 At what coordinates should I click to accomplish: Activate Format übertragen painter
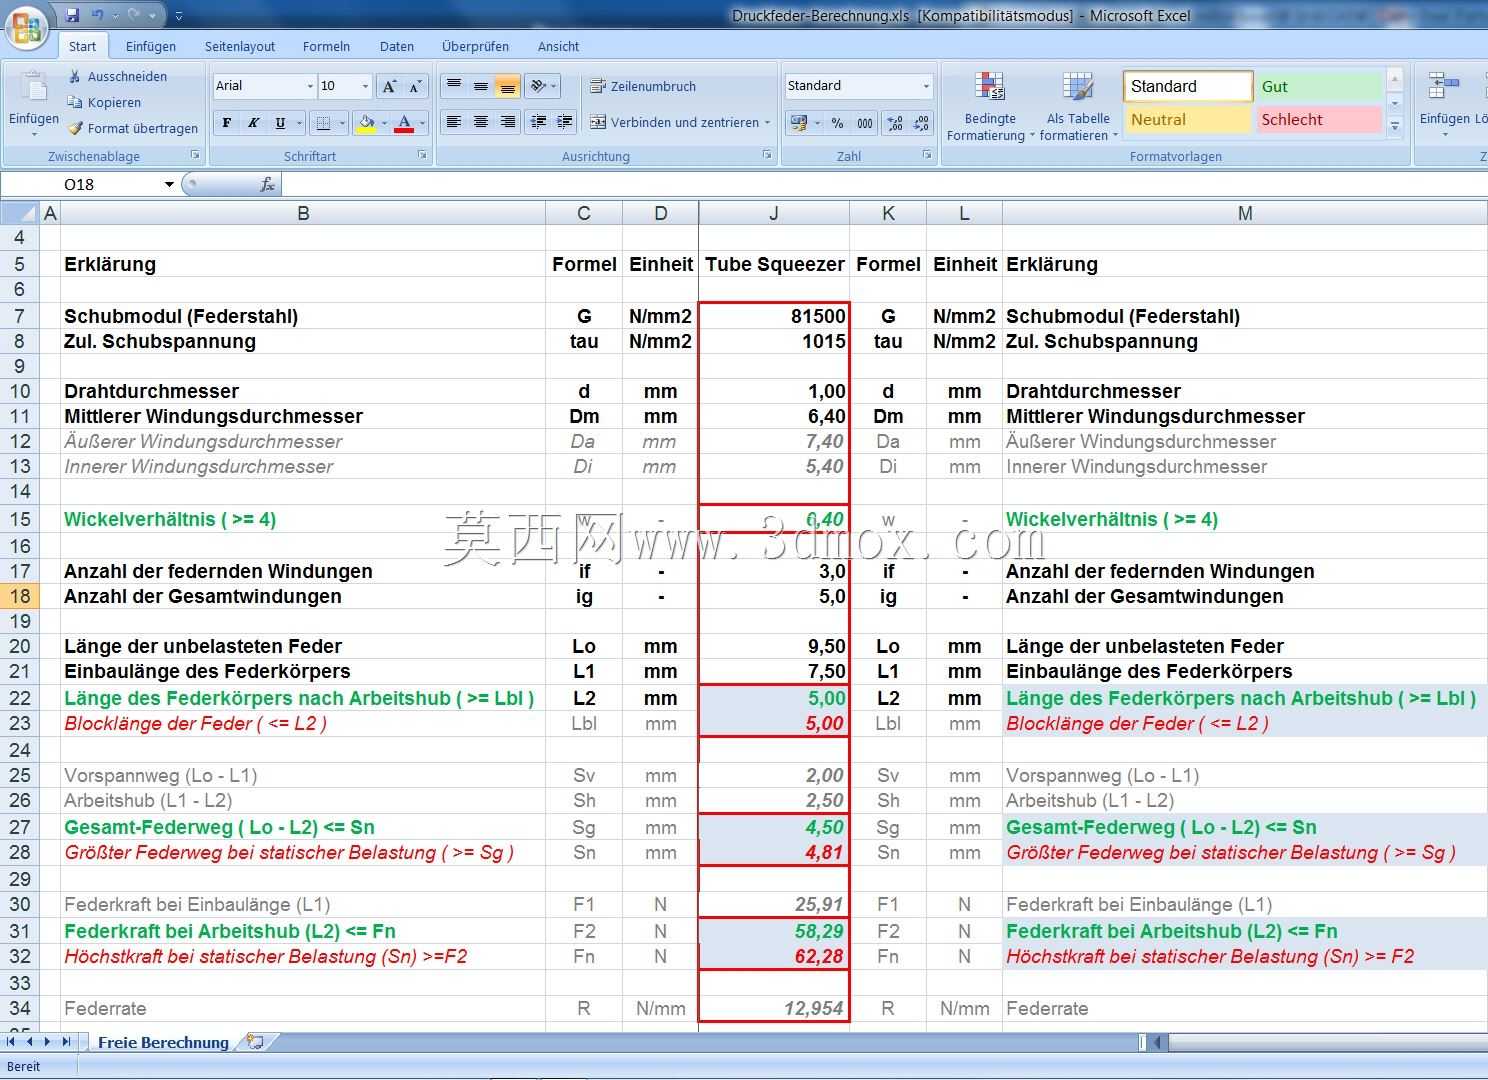[x=133, y=128]
